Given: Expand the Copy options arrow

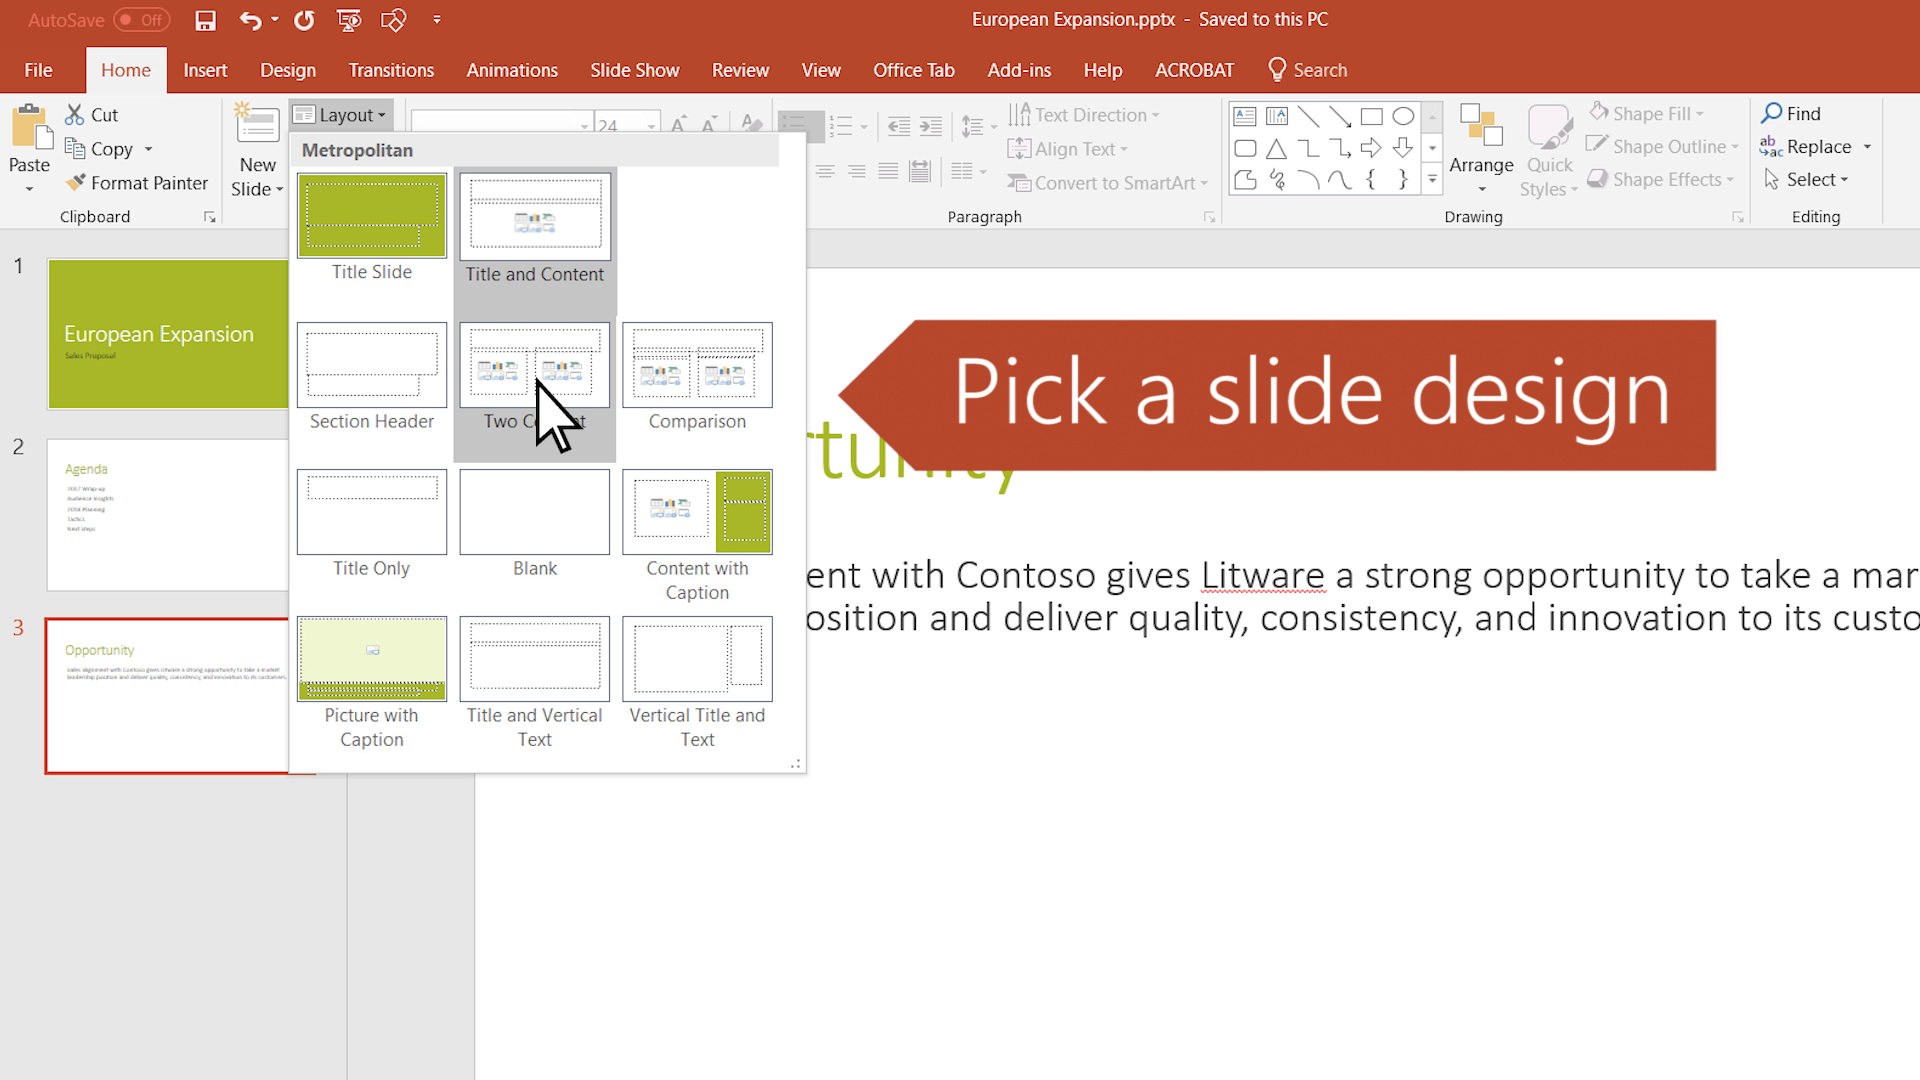Looking at the screenshot, I should point(148,149).
